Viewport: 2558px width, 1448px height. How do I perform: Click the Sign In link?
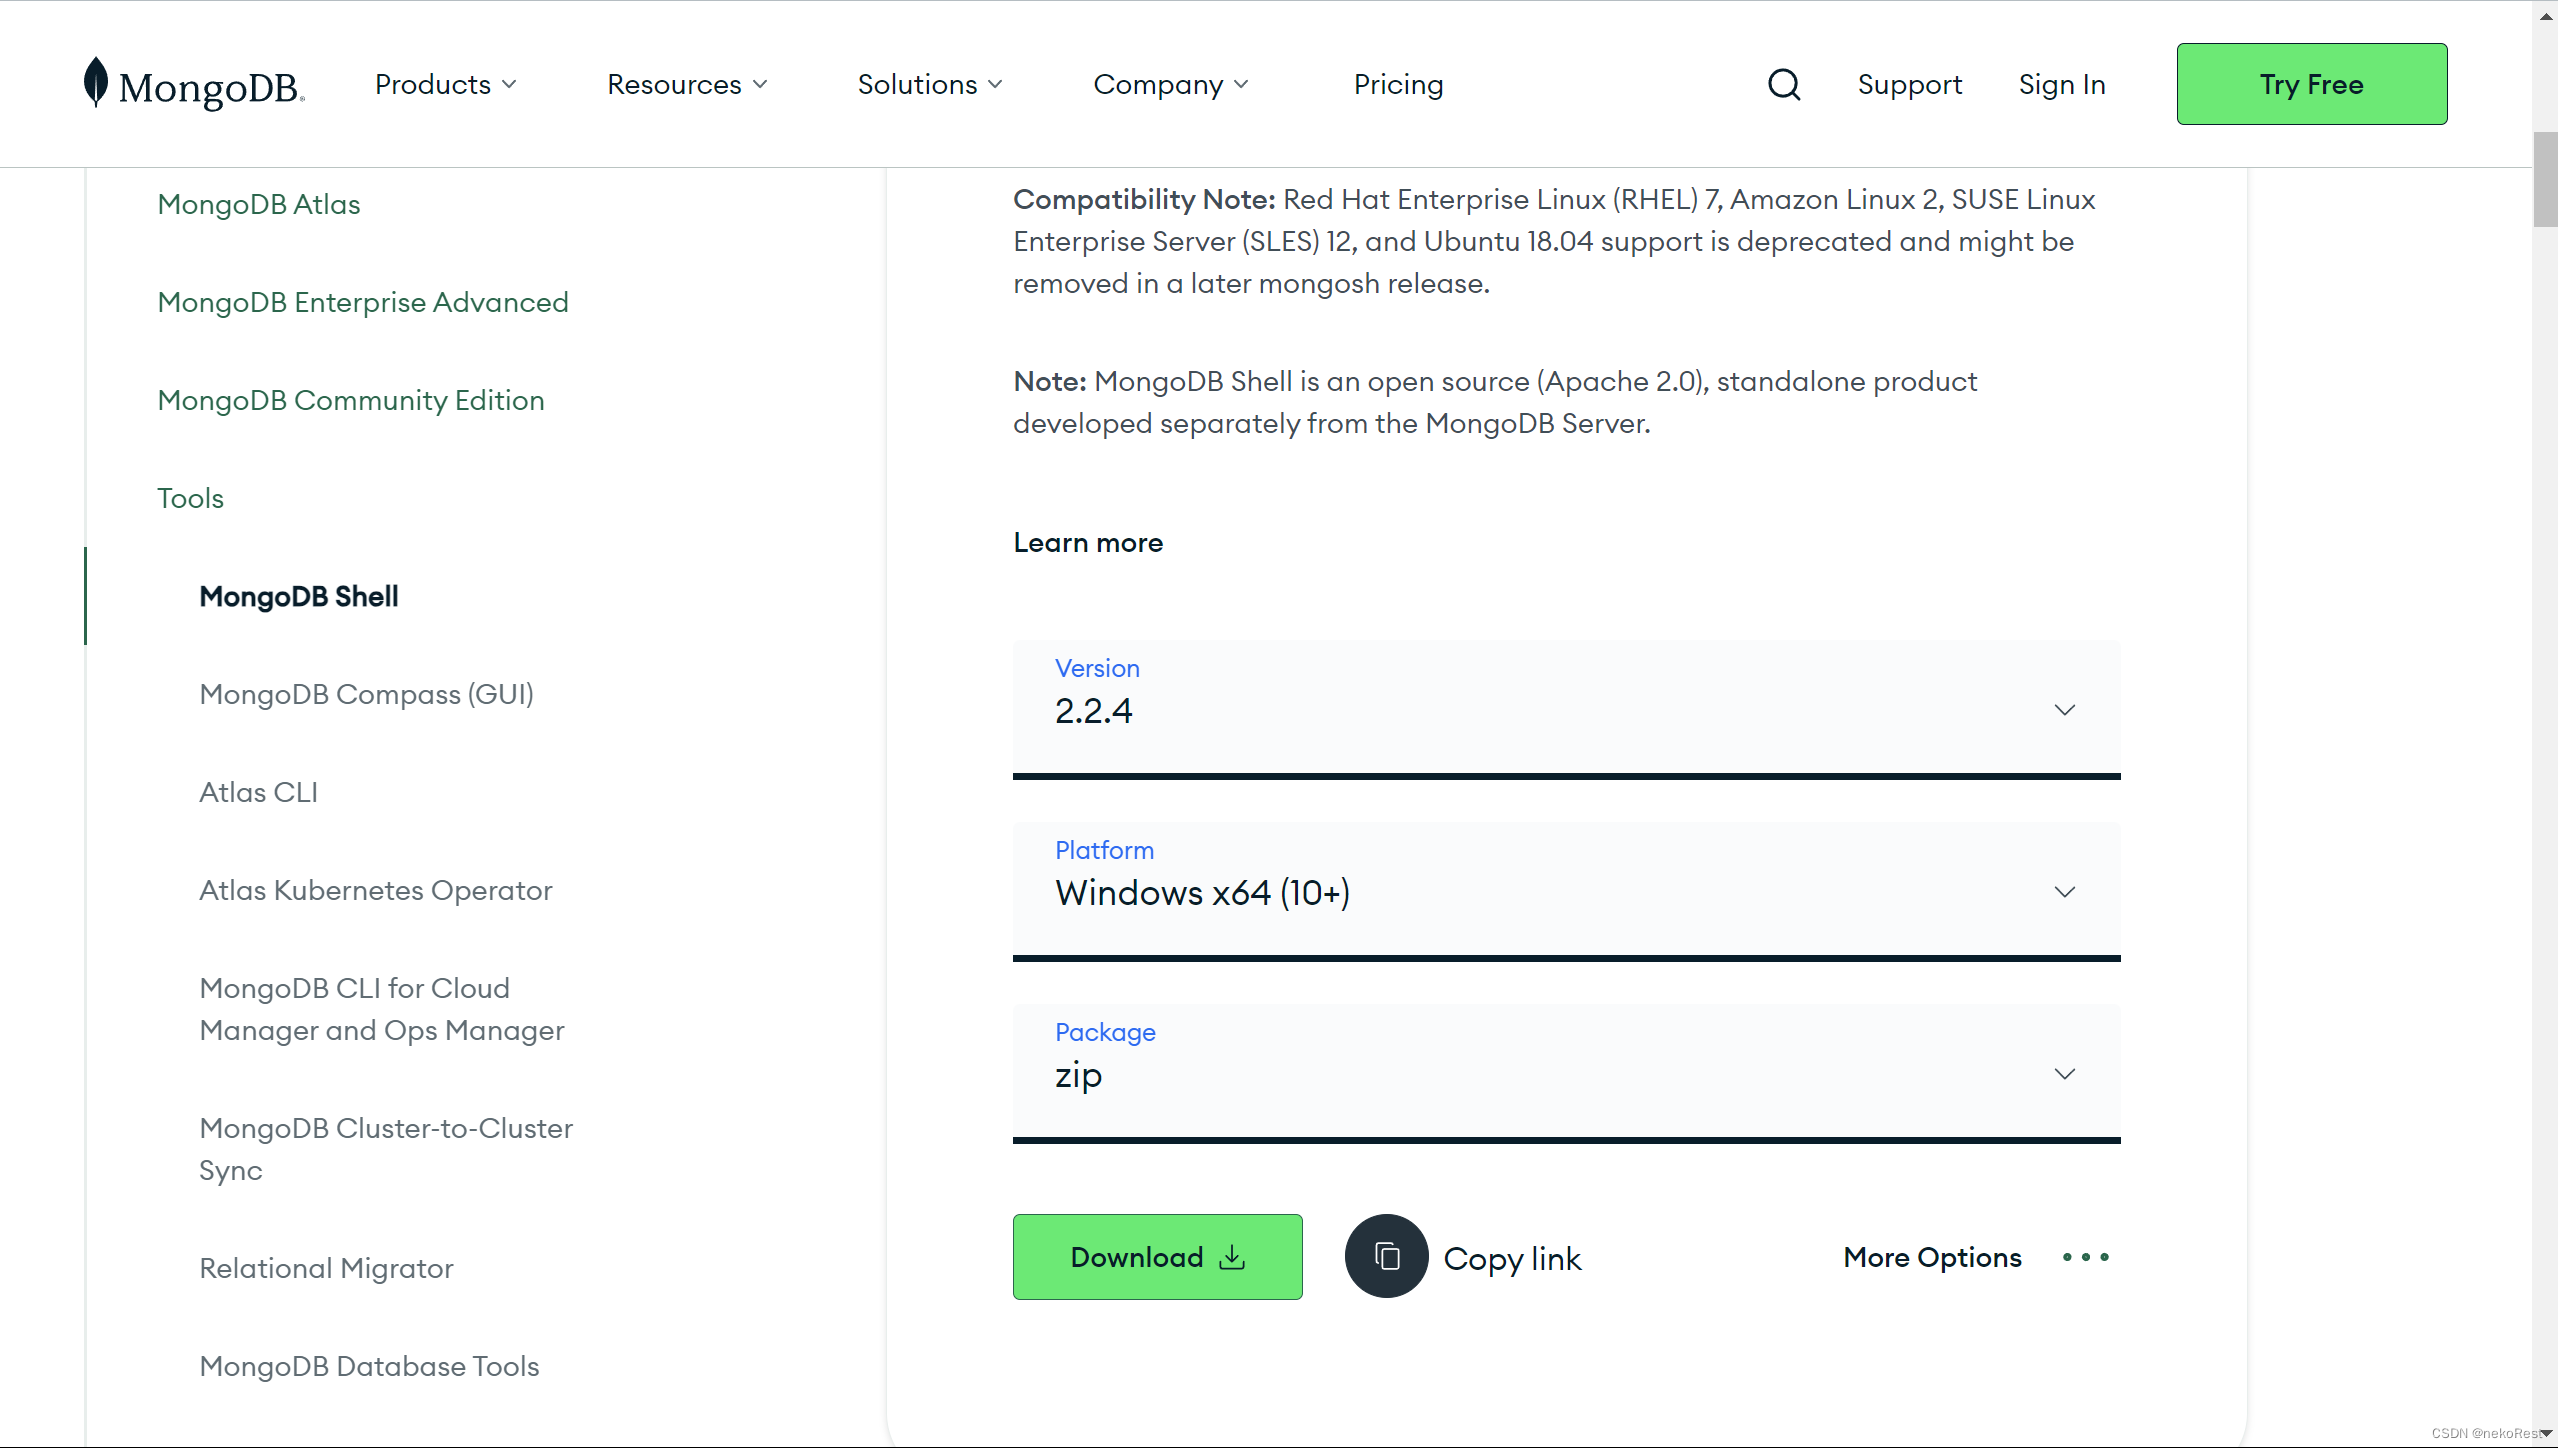(x=2061, y=85)
